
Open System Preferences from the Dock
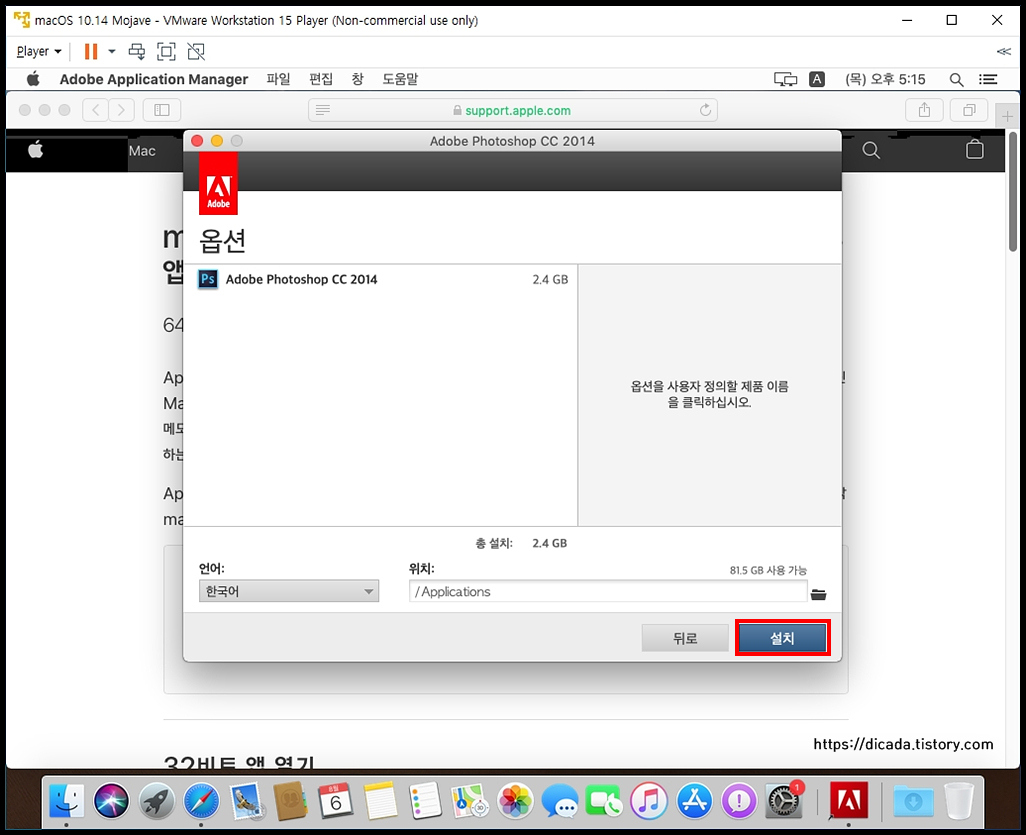(784, 800)
